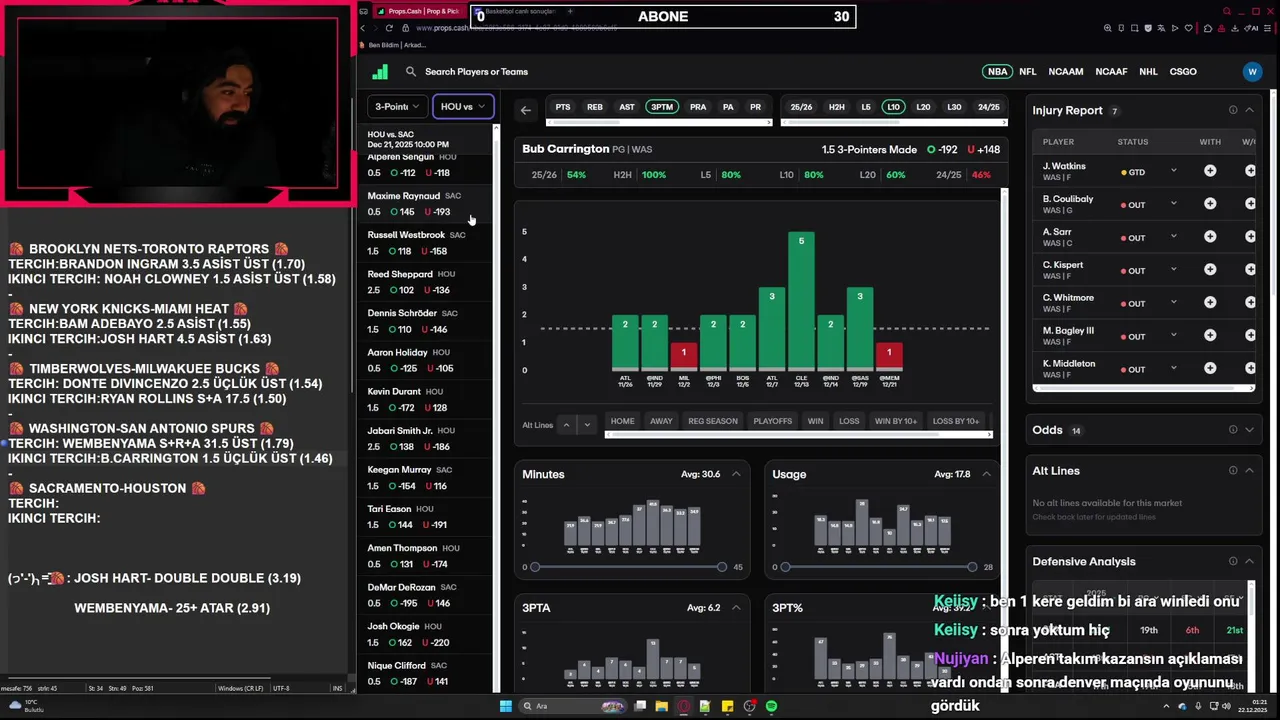Add M. Bagley III to WITH filter
This screenshot has height=720, width=1280.
point(1210,336)
